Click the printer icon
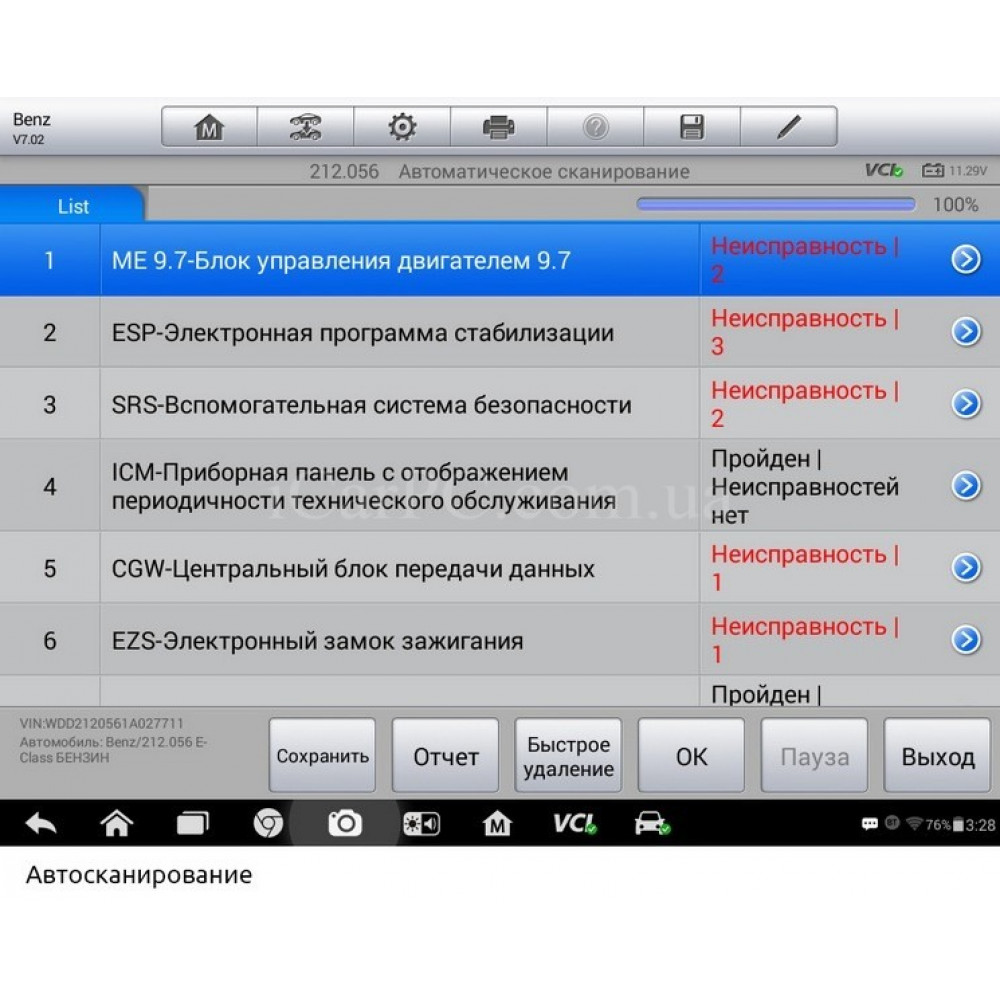The width and height of the screenshot is (1000, 1000). click(498, 127)
